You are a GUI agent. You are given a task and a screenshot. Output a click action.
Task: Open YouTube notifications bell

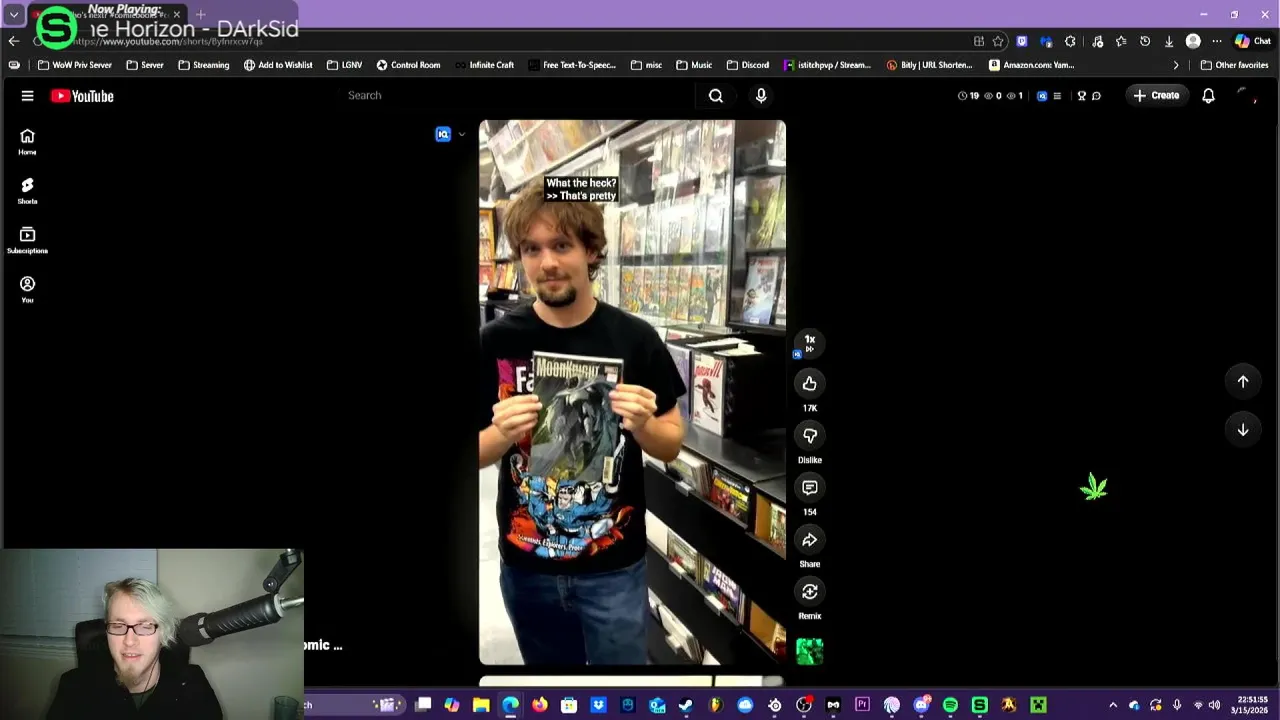coord(1208,96)
